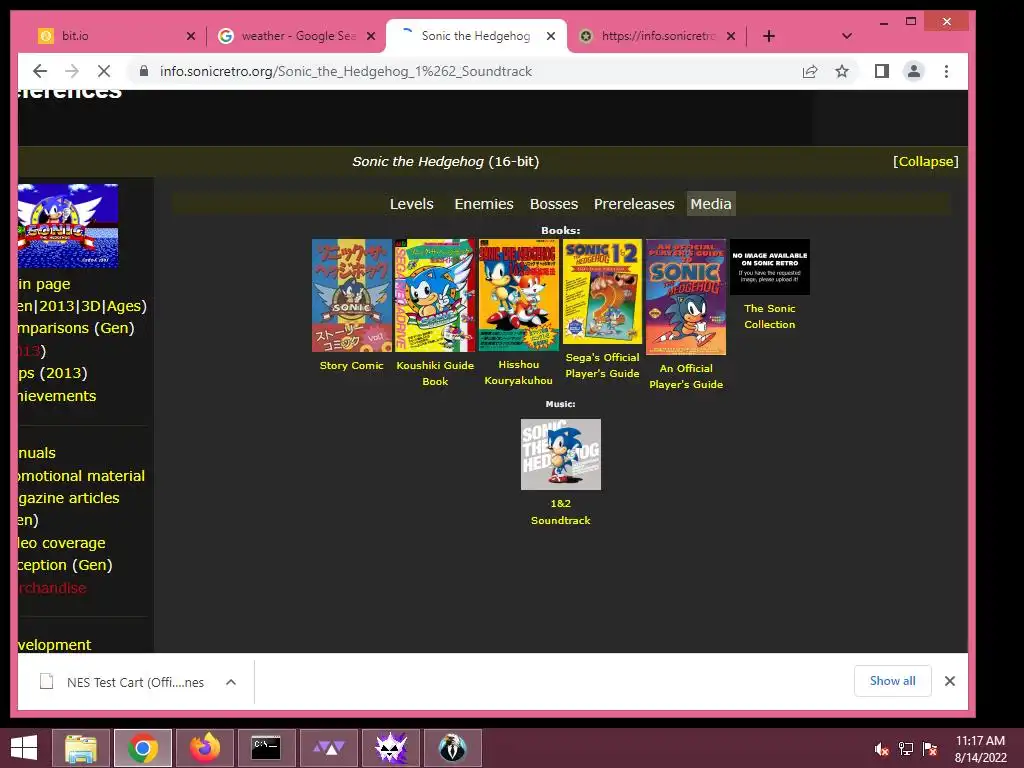Screen dimensions: 1024x768
Task: Open the 2013 link in sidebar
Action: point(57,306)
